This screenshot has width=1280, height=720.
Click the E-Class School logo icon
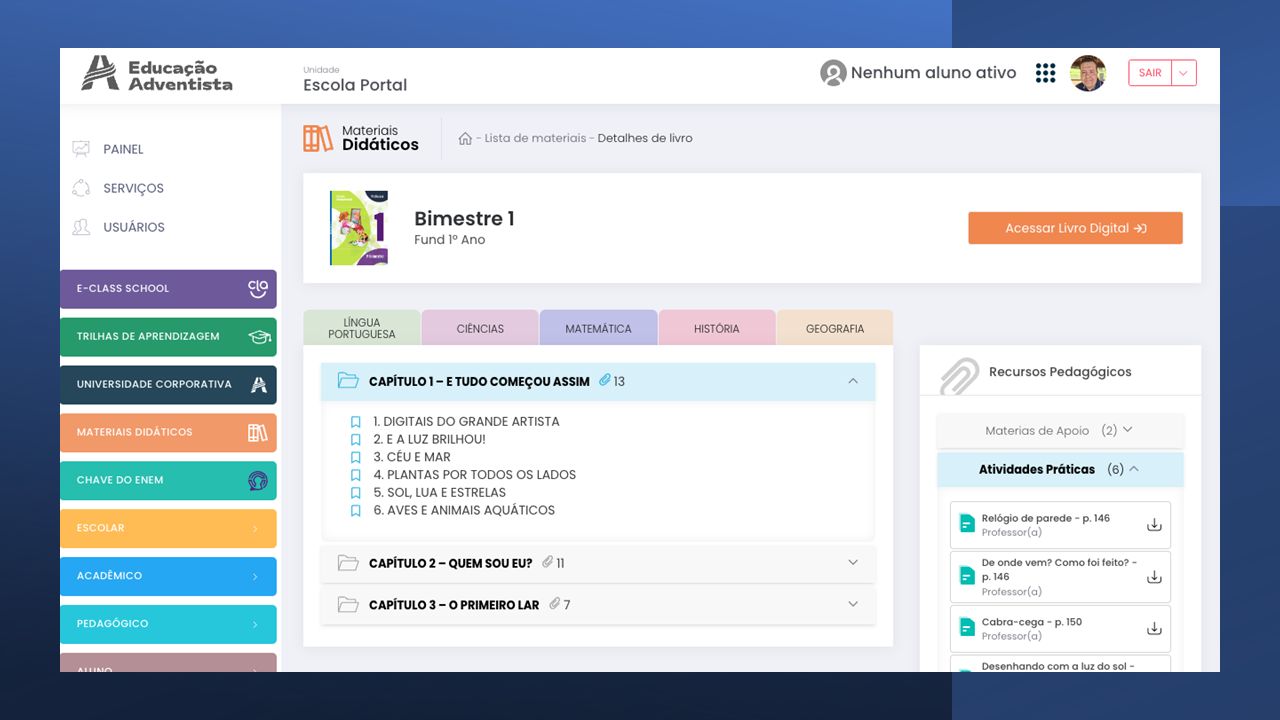[x=258, y=289]
